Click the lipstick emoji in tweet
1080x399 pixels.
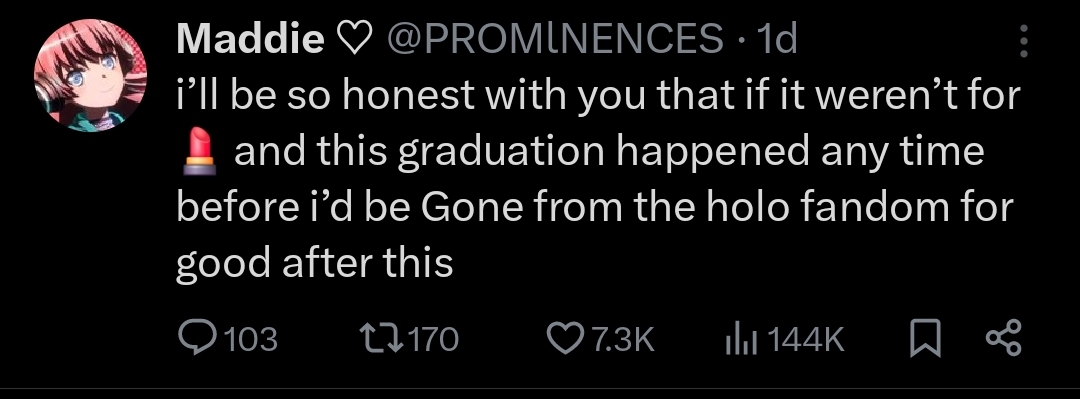coord(200,151)
